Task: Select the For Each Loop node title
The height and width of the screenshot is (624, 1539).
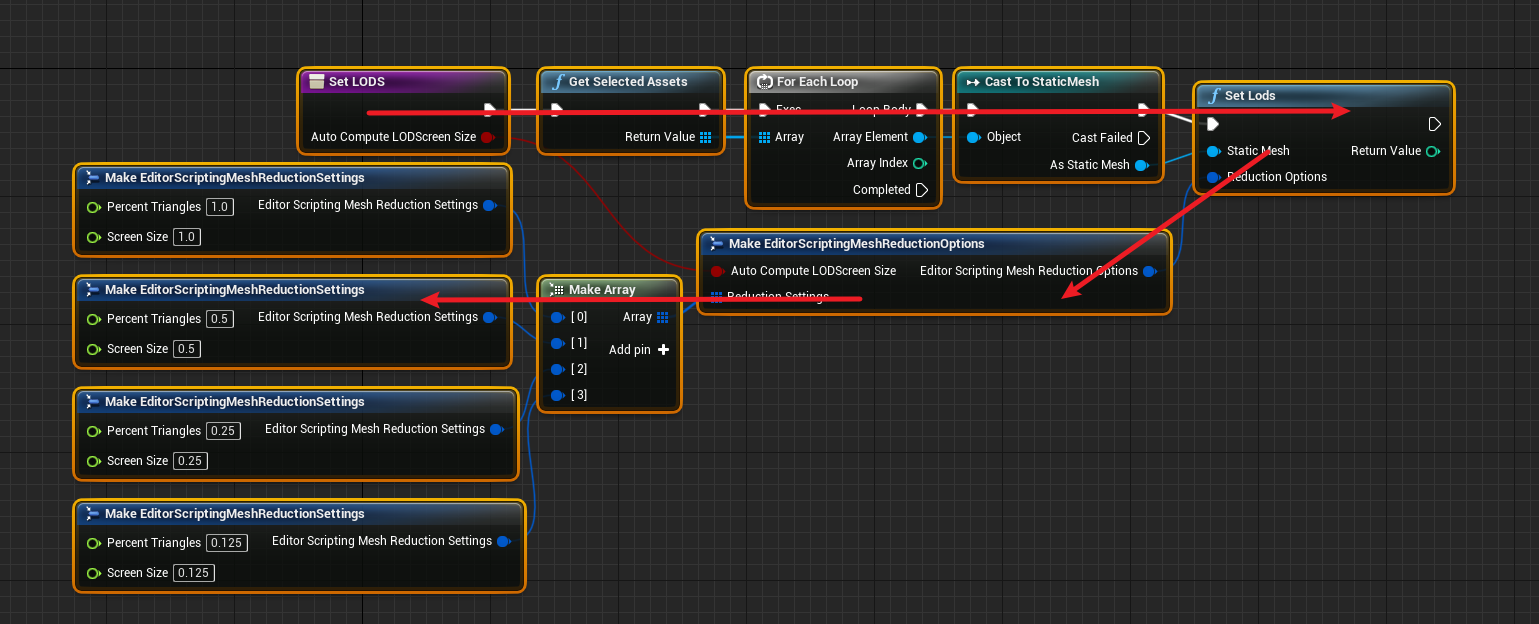Action: click(x=817, y=82)
